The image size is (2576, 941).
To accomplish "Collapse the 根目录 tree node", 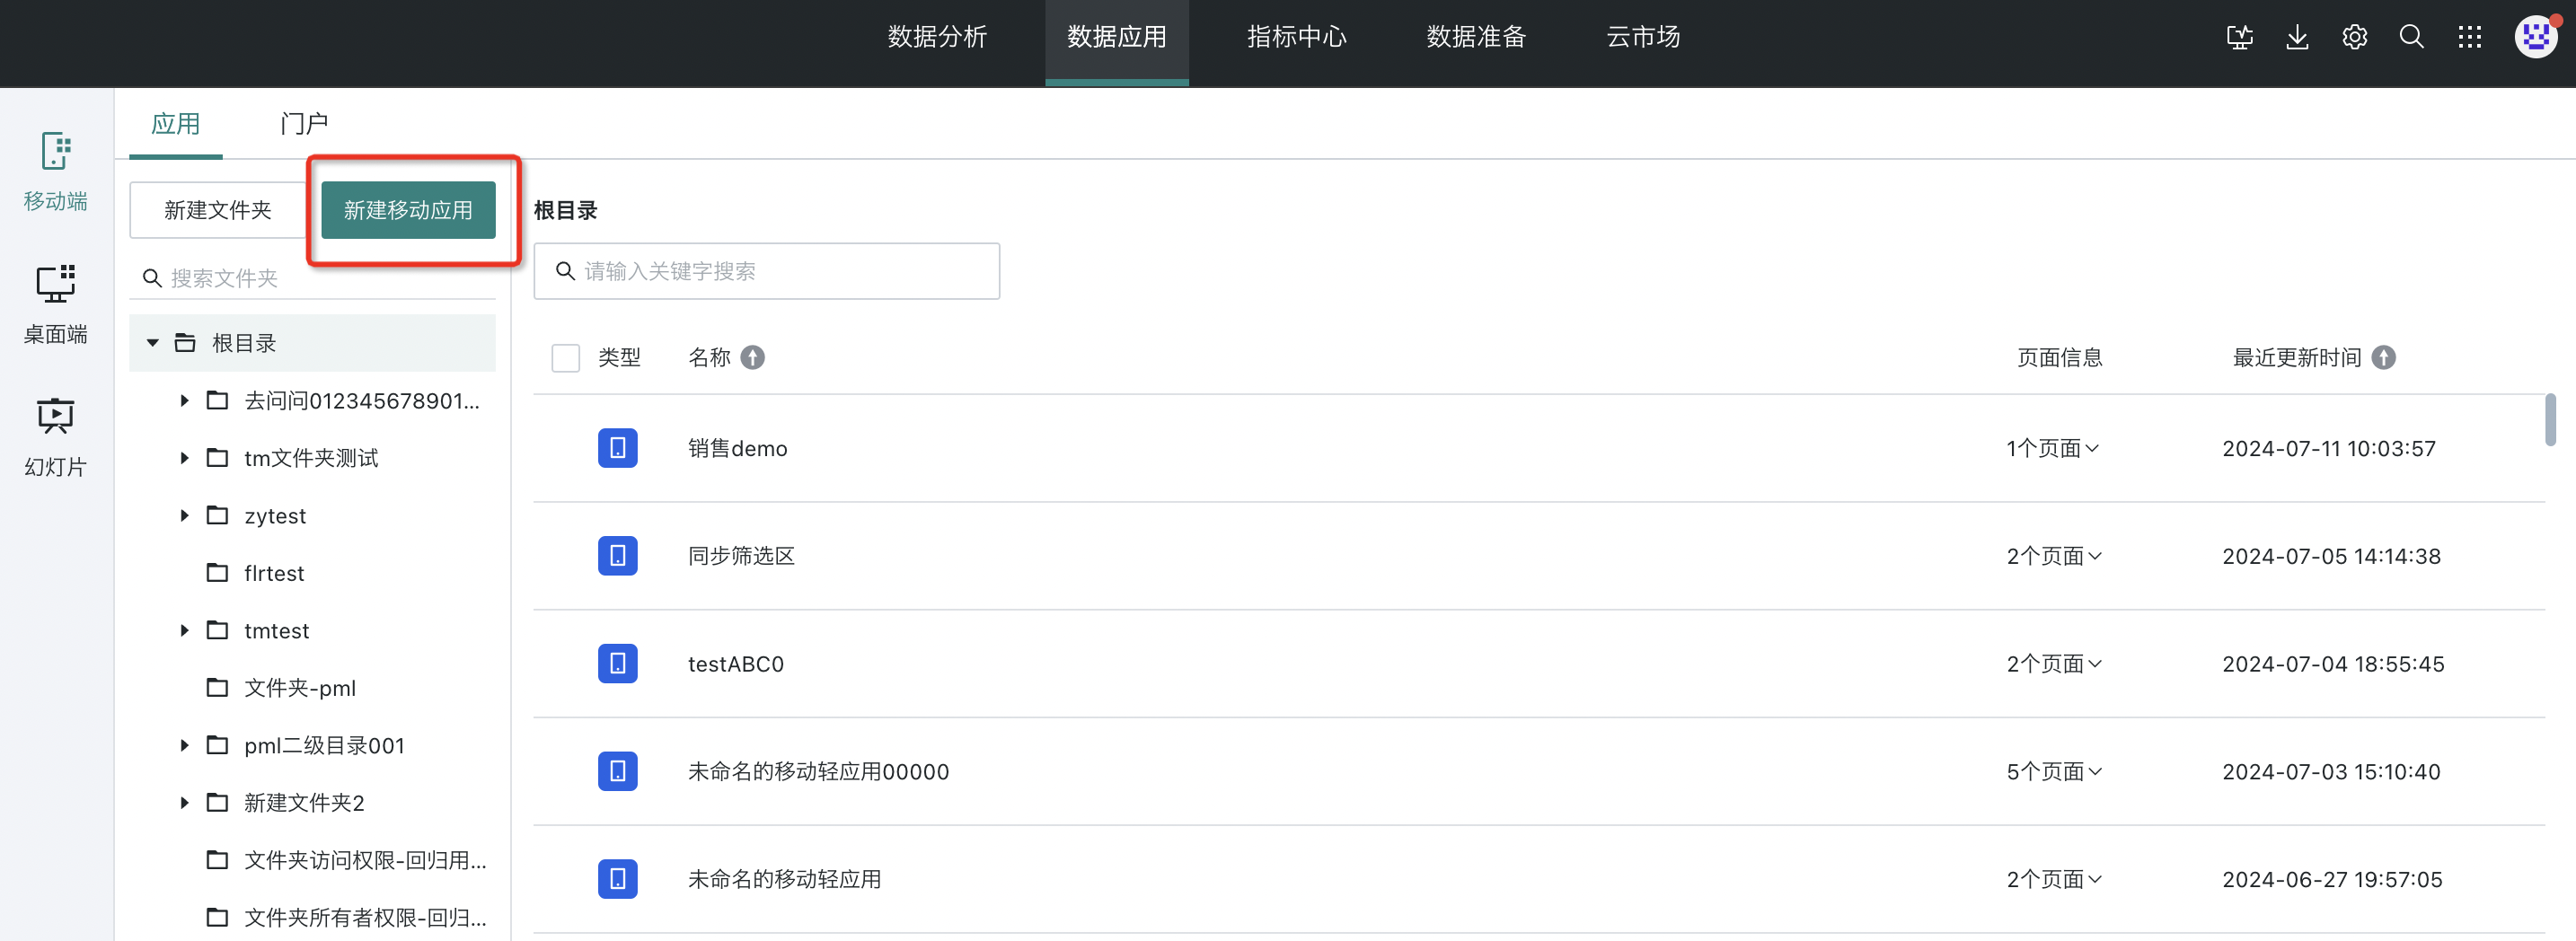I will (x=152, y=343).
